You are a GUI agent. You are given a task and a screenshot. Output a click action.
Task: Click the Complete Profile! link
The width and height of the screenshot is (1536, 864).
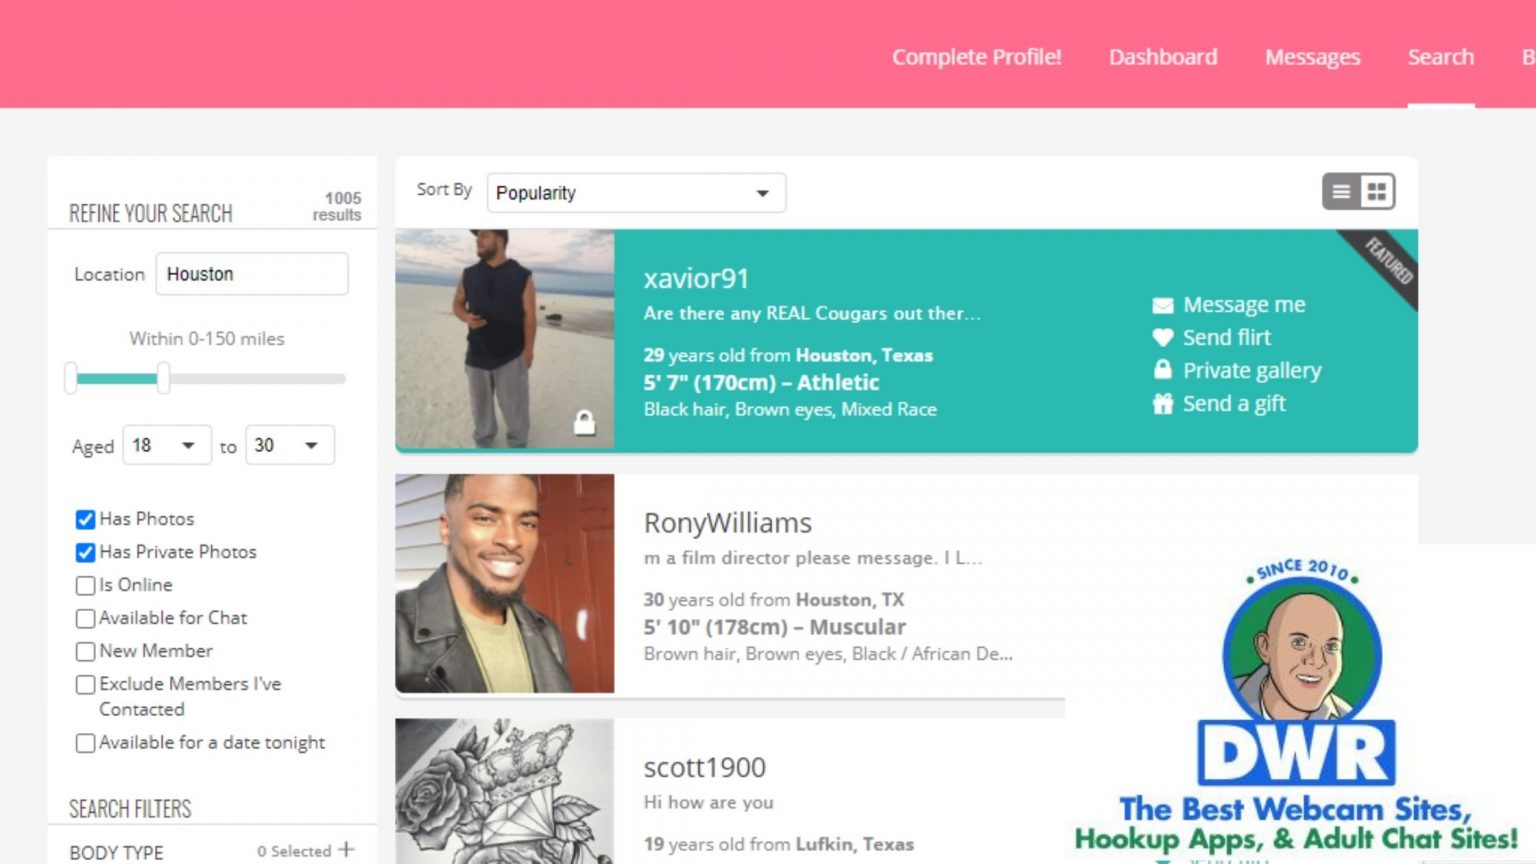coord(977,57)
